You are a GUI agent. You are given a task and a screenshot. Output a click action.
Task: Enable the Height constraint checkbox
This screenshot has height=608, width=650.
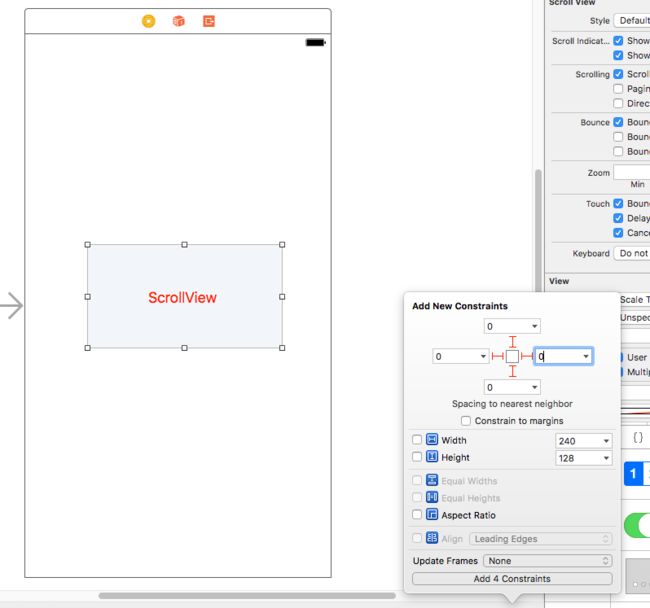(x=417, y=457)
